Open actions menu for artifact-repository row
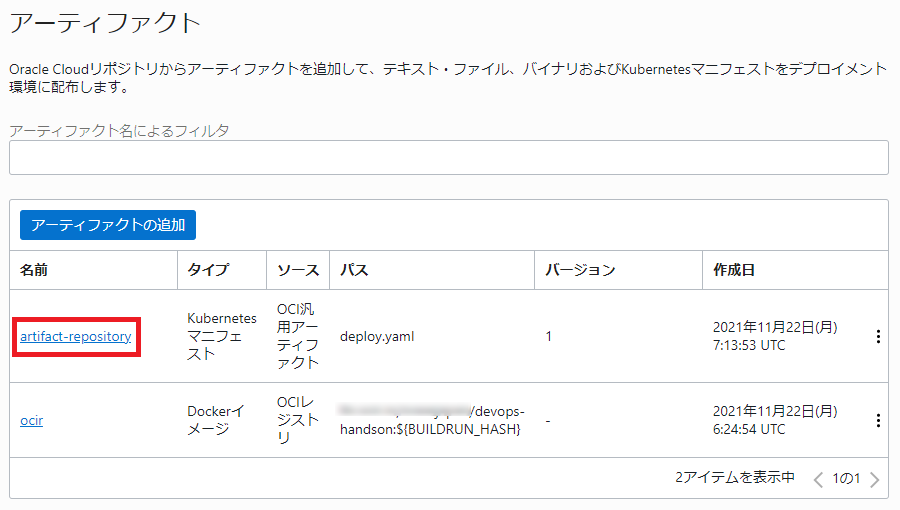The width and height of the screenshot is (900, 510). click(x=878, y=337)
